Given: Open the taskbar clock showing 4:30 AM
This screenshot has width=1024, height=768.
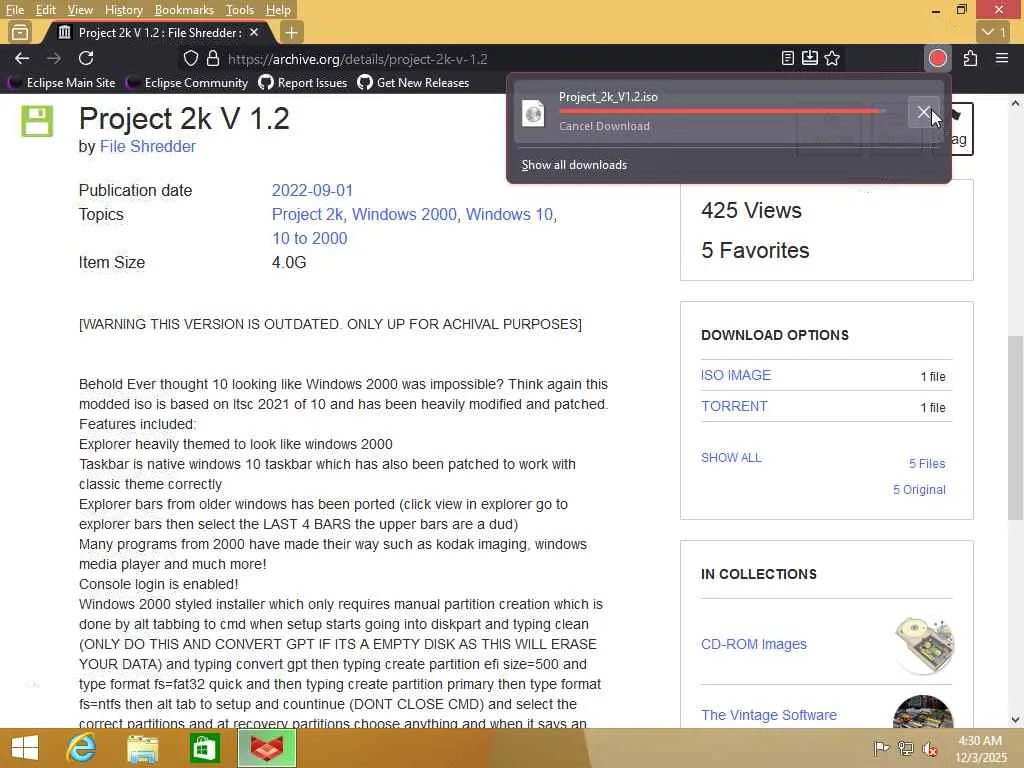Looking at the screenshot, I should pos(981,748).
